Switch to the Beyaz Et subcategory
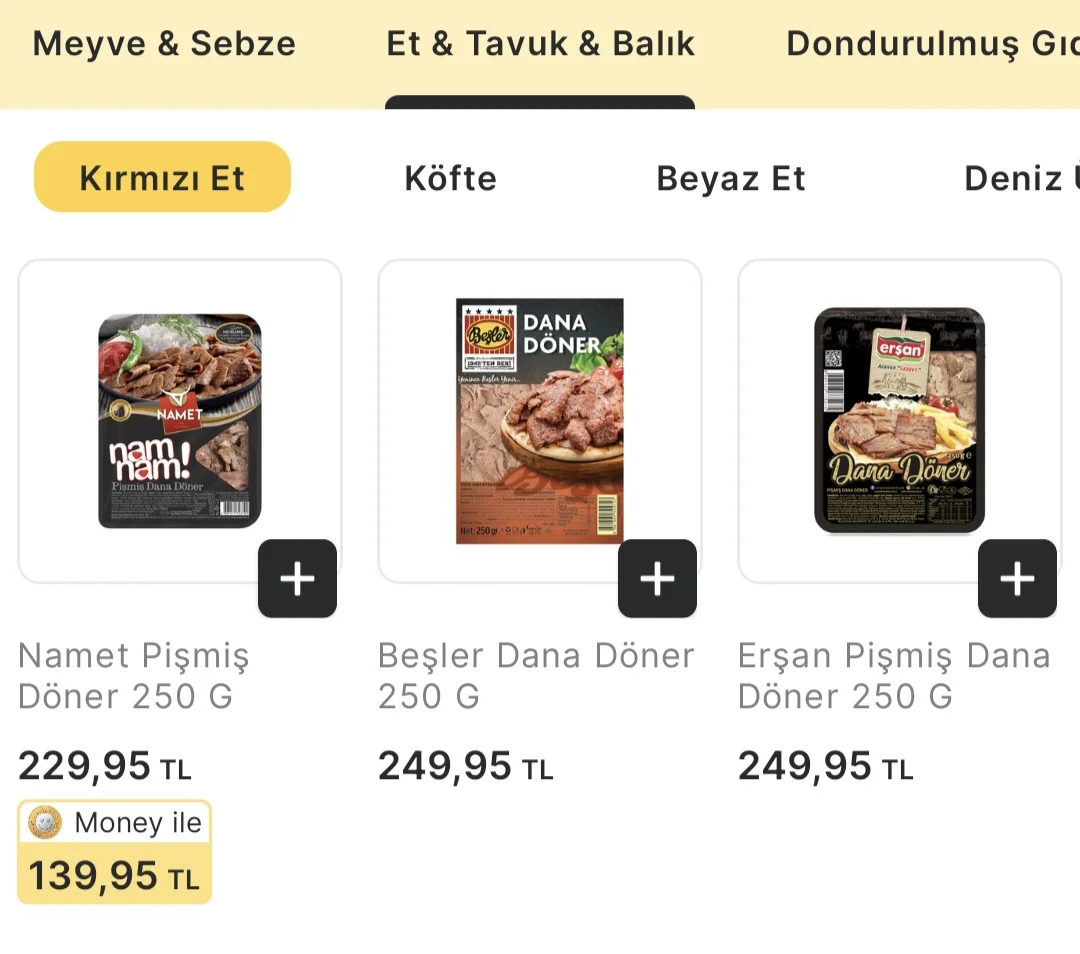Image resolution: width=1080 pixels, height=954 pixels. (731, 178)
